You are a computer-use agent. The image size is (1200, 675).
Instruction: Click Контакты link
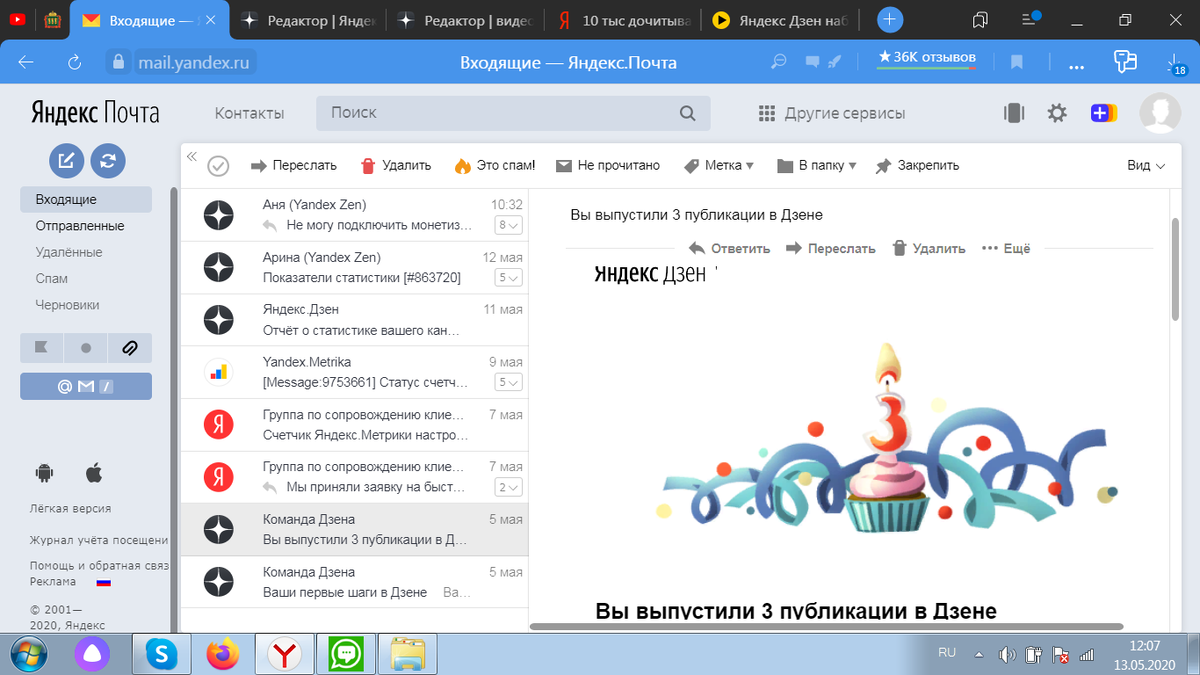(249, 113)
